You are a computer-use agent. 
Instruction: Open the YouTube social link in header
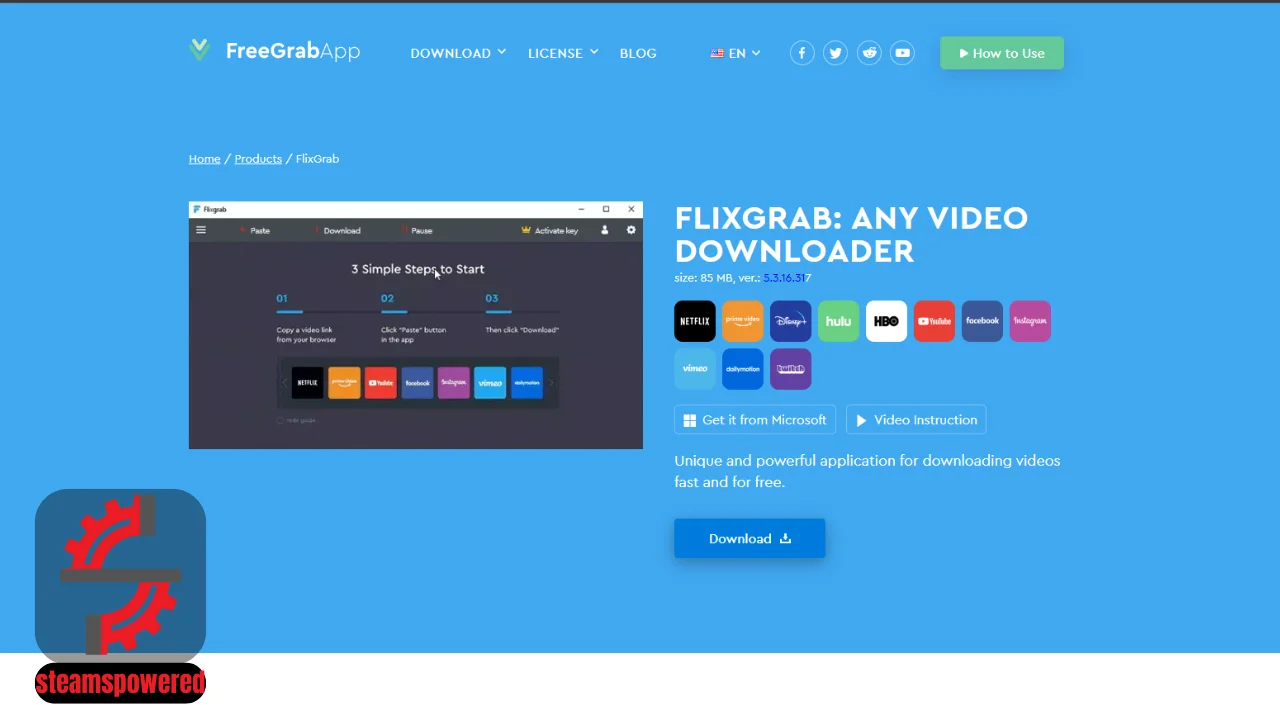coord(903,53)
